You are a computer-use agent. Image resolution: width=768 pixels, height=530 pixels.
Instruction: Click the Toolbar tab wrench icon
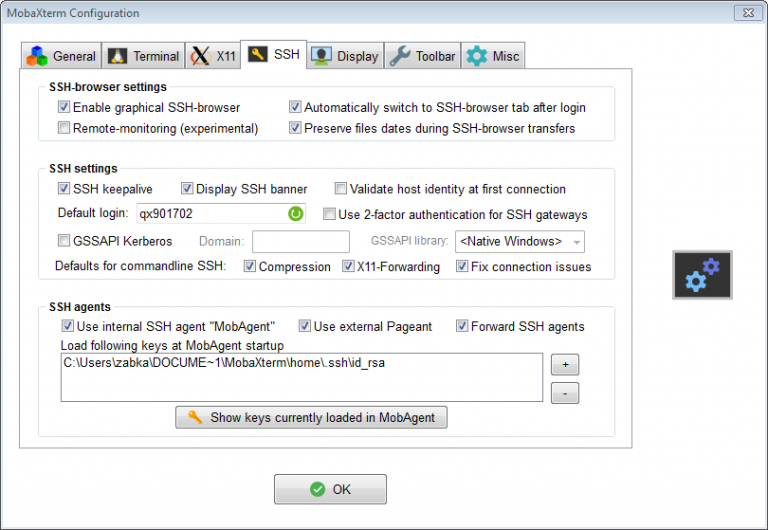click(400, 56)
